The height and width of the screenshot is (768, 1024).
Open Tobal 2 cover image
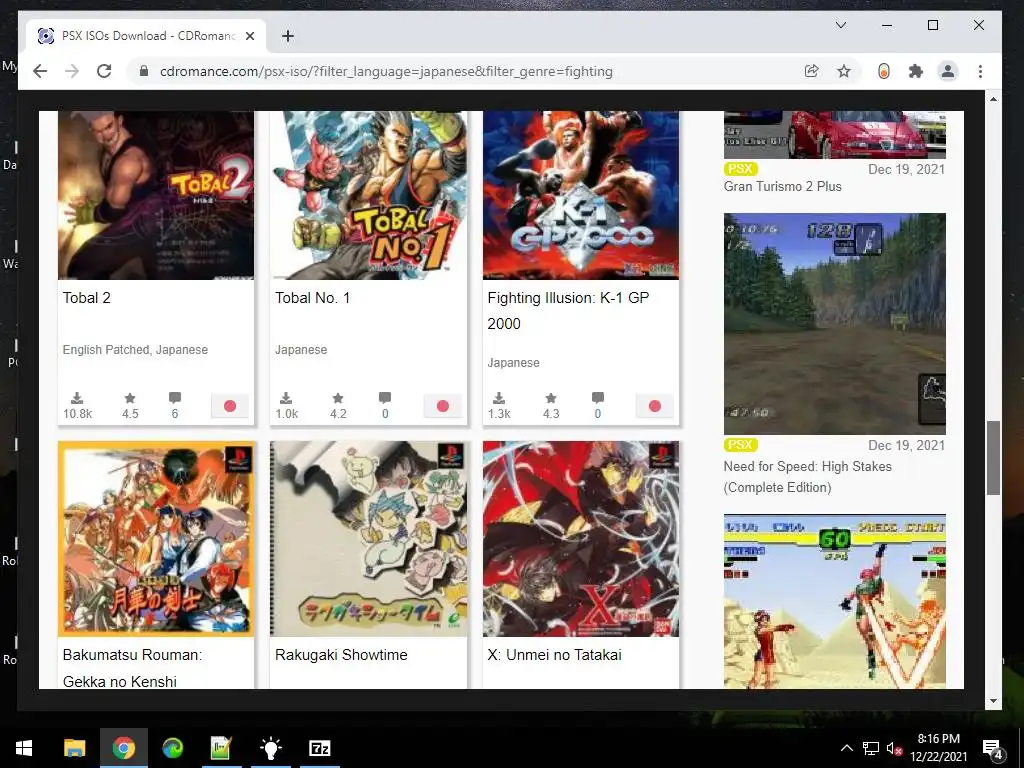(156, 195)
